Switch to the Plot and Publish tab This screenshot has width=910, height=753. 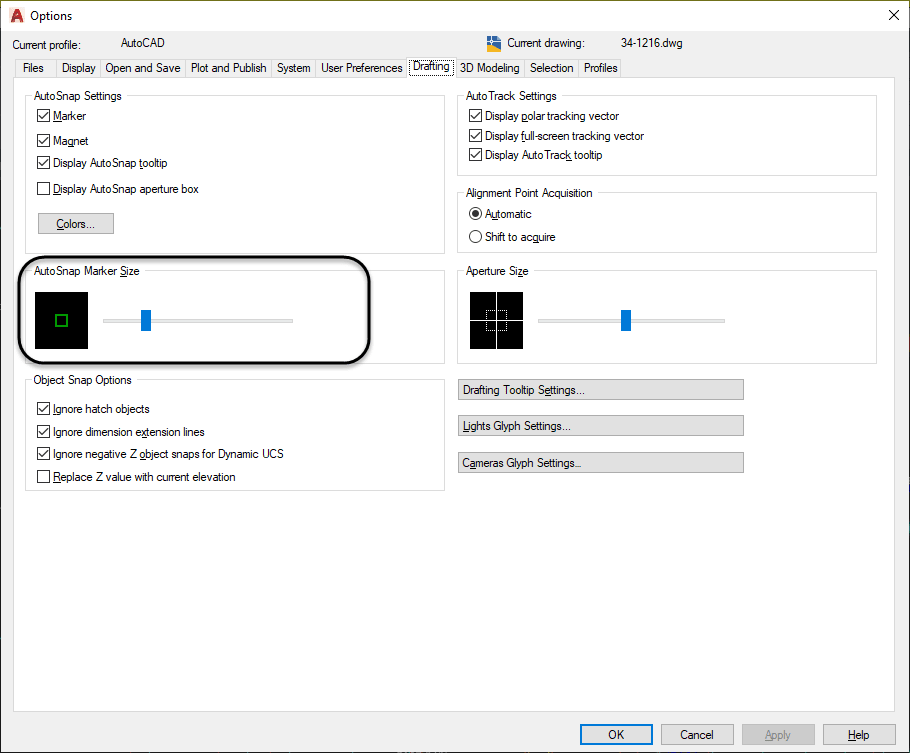tap(228, 67)
